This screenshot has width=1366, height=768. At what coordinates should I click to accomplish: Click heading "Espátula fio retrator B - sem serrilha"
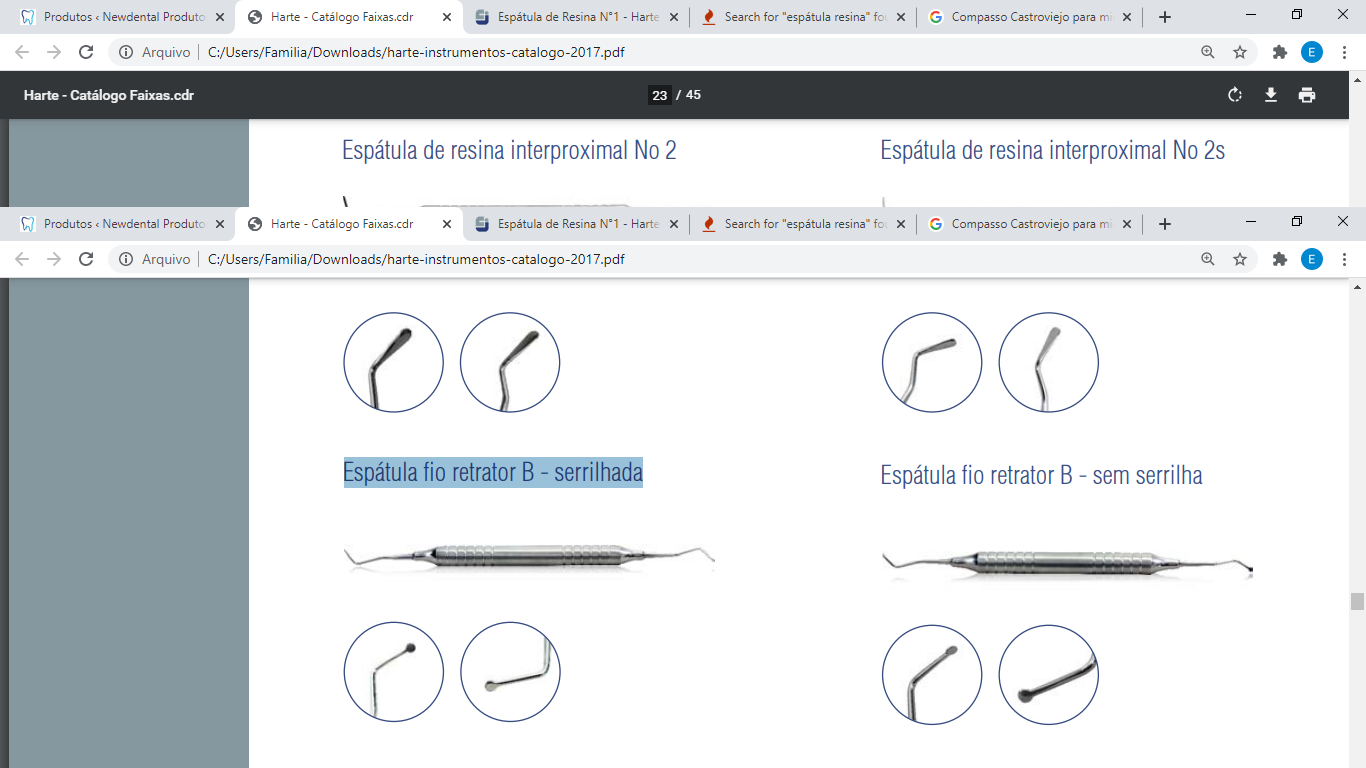click(x=1041, y=475)
